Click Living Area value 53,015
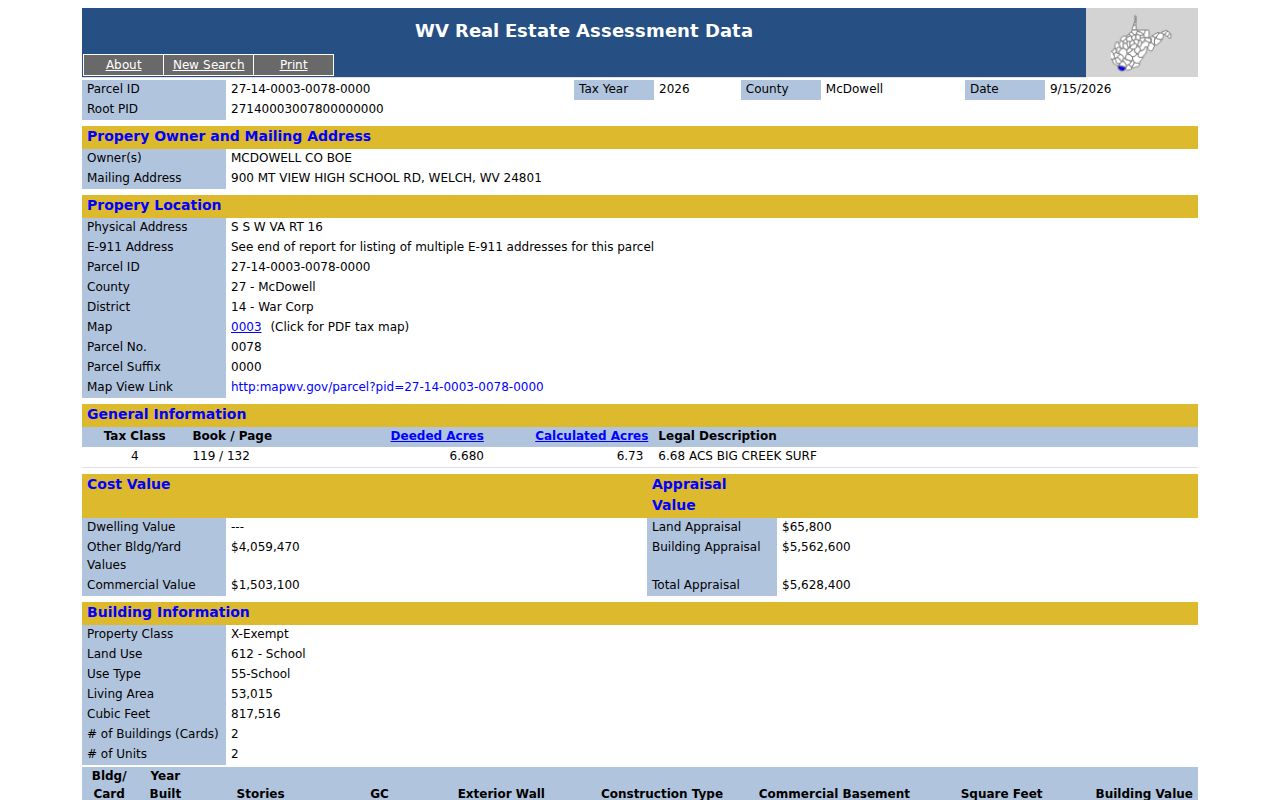 (x=252, y=694)
